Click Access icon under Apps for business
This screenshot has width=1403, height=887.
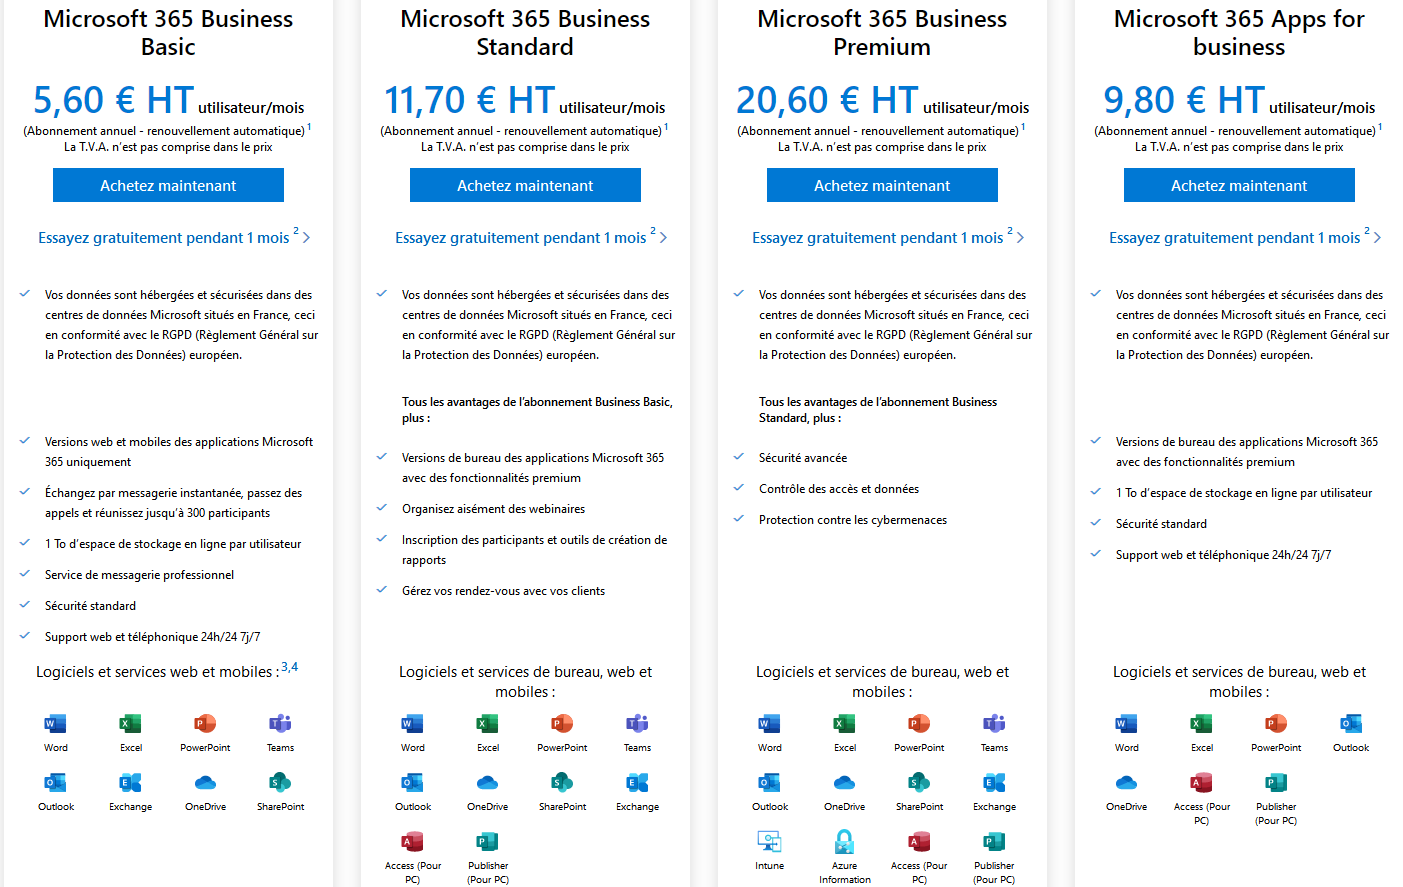[1202, 783]
